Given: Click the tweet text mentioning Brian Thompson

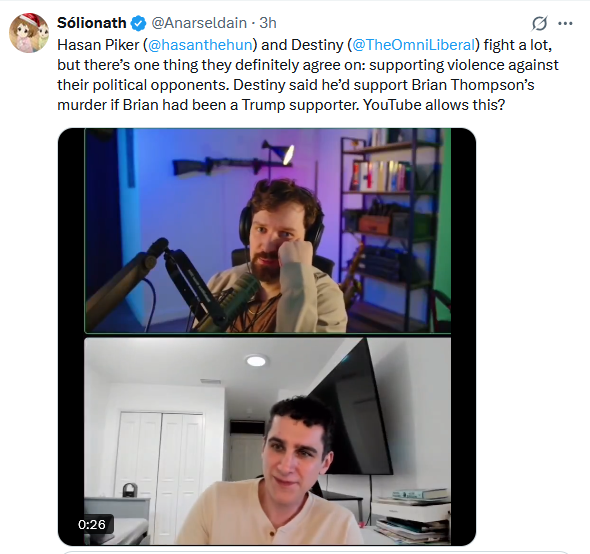Looking at the screenshot, I should 308,75.
